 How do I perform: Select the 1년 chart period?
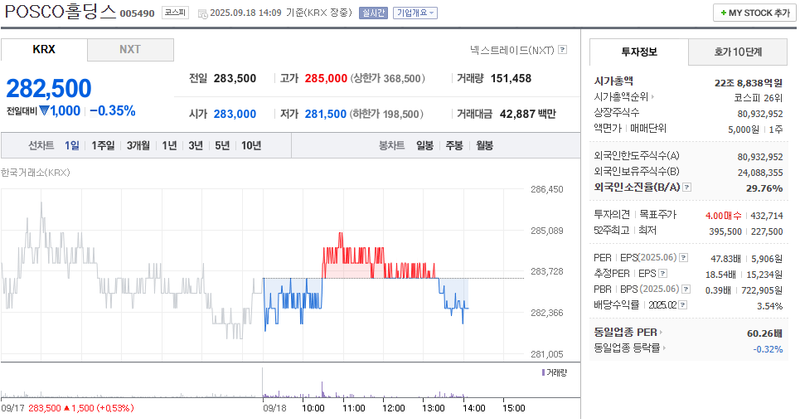[169, 146]
